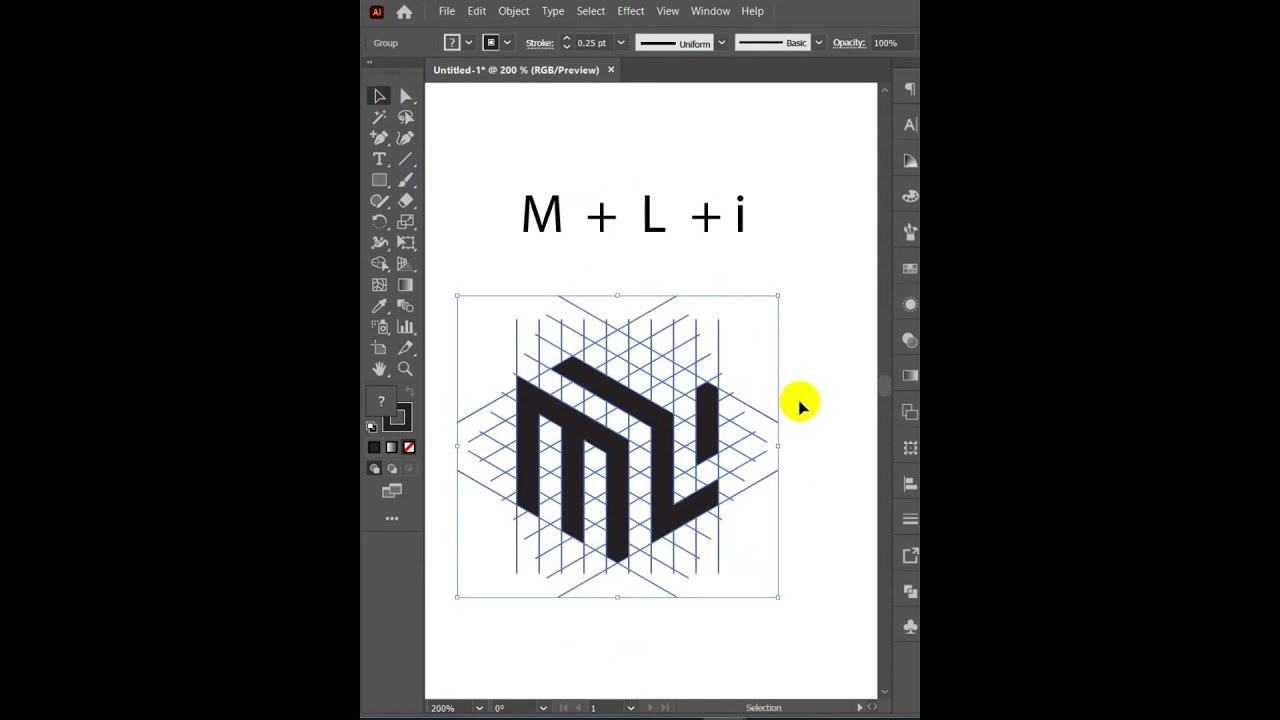Open artboard number dropdown

click(x=630, y=708)
